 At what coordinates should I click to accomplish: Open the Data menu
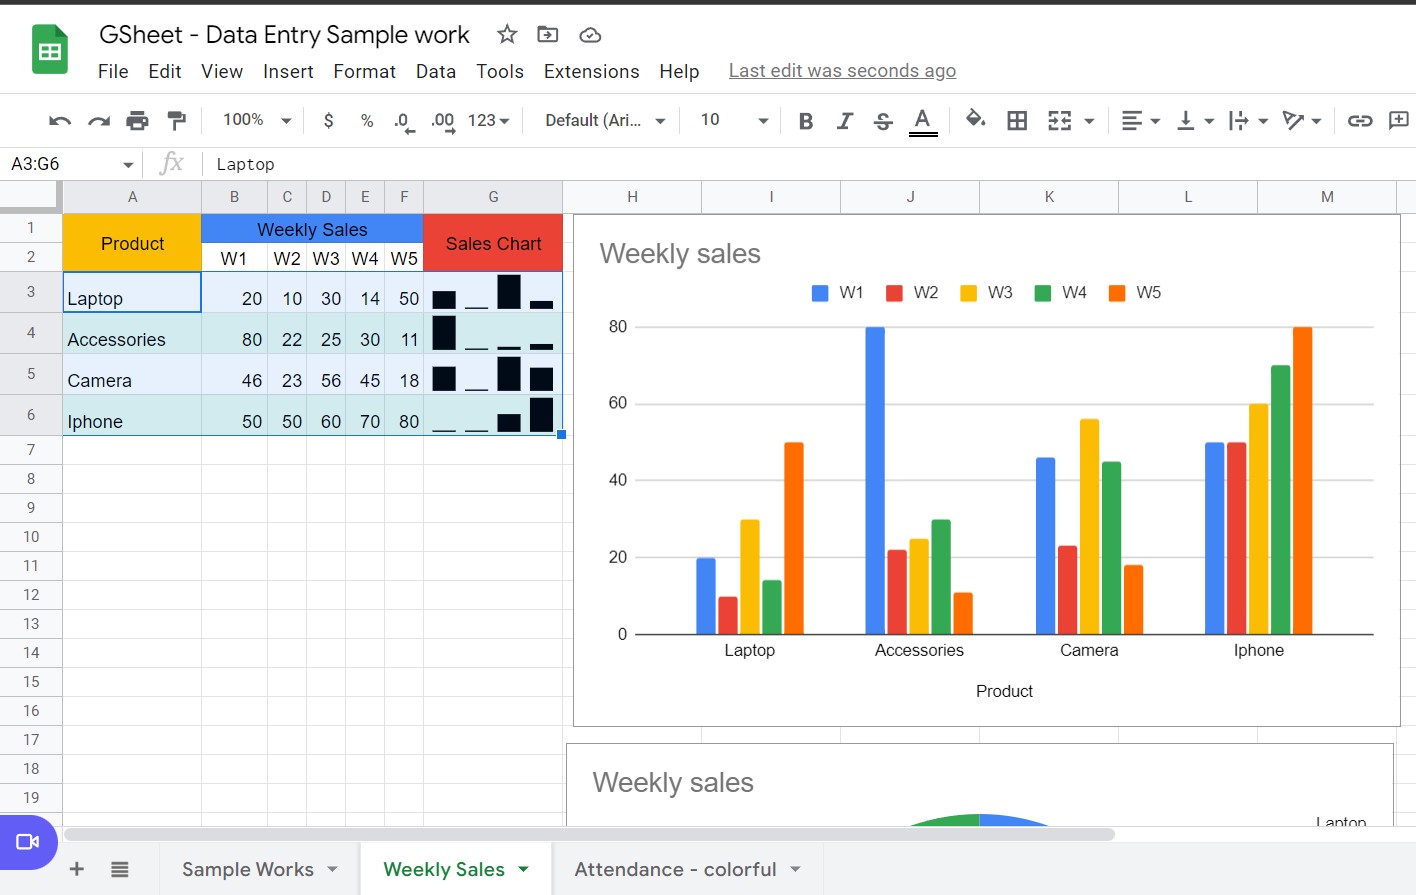click(436, 71)
